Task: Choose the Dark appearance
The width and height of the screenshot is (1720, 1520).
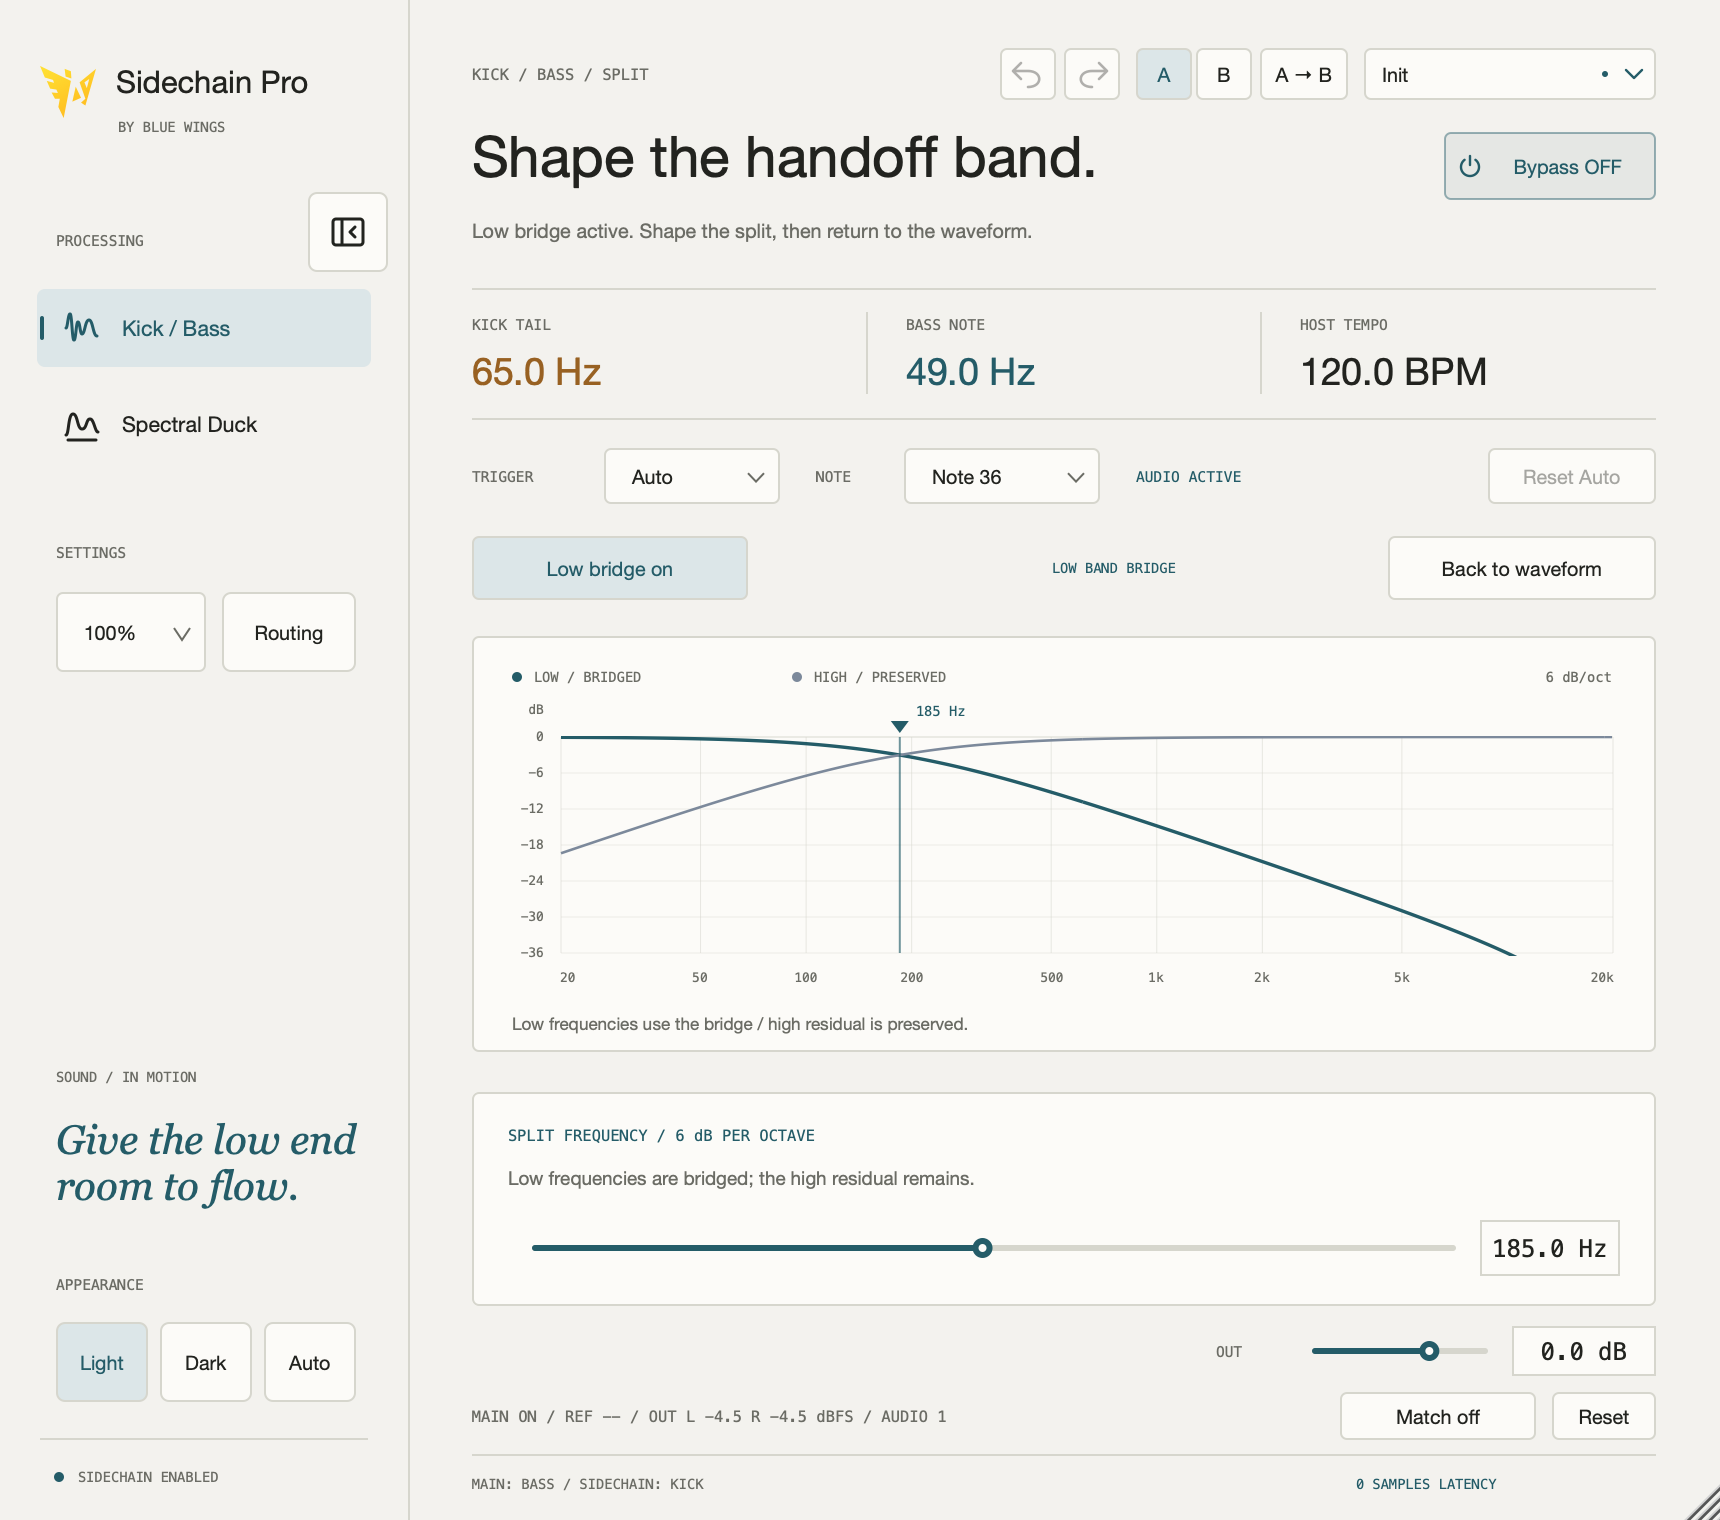Action: click(x=206, y=1362)
